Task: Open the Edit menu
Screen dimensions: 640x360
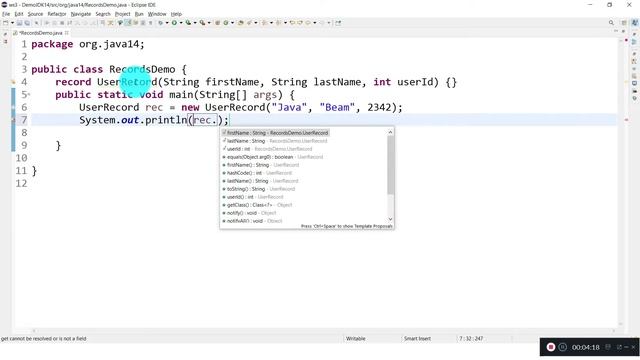Action: [19, 14]
